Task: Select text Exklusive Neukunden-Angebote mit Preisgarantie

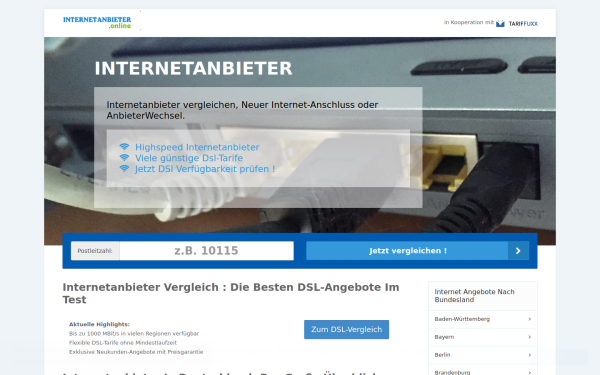Action: 136,352
